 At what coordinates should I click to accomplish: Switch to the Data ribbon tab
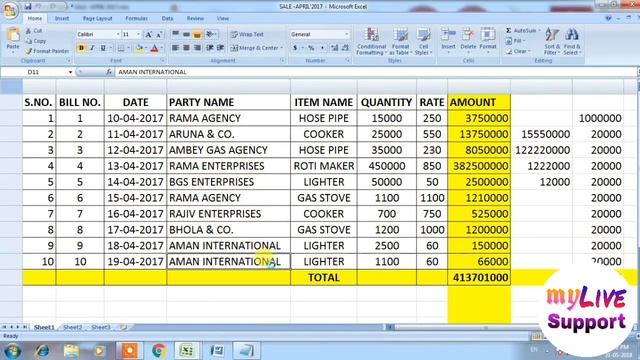click(x=167, y=18)
